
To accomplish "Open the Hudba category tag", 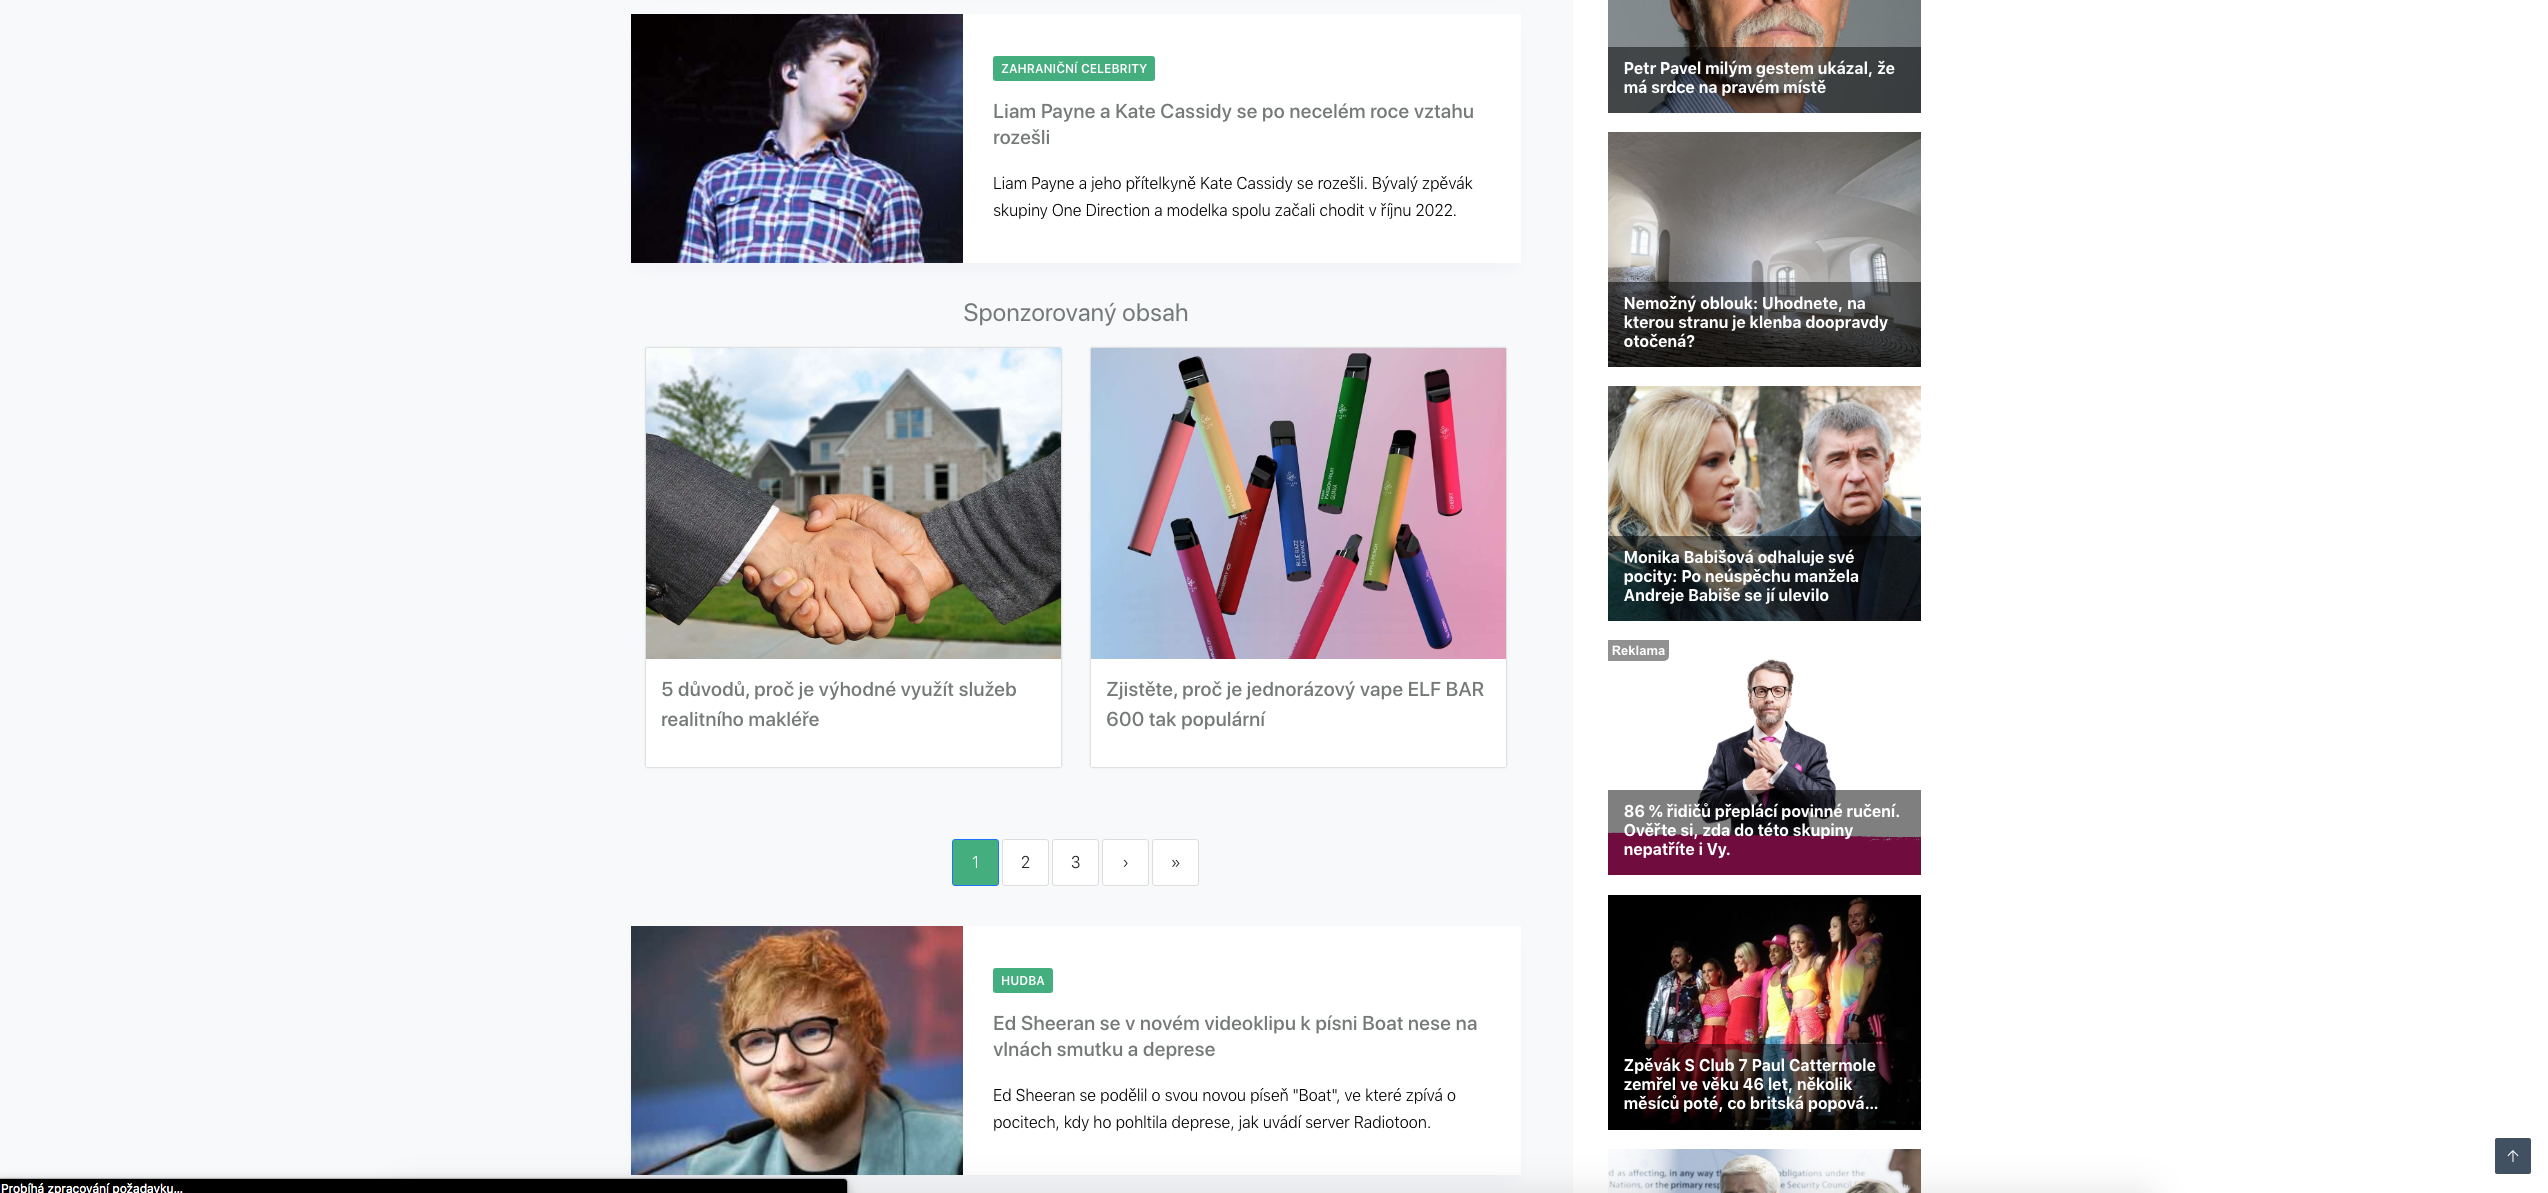I will coord(1022,980).
